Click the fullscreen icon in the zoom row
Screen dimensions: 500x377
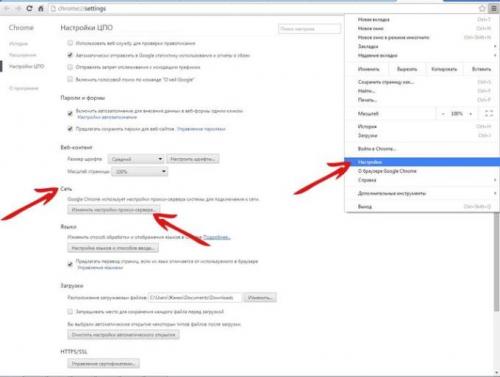tap(489, 114)
